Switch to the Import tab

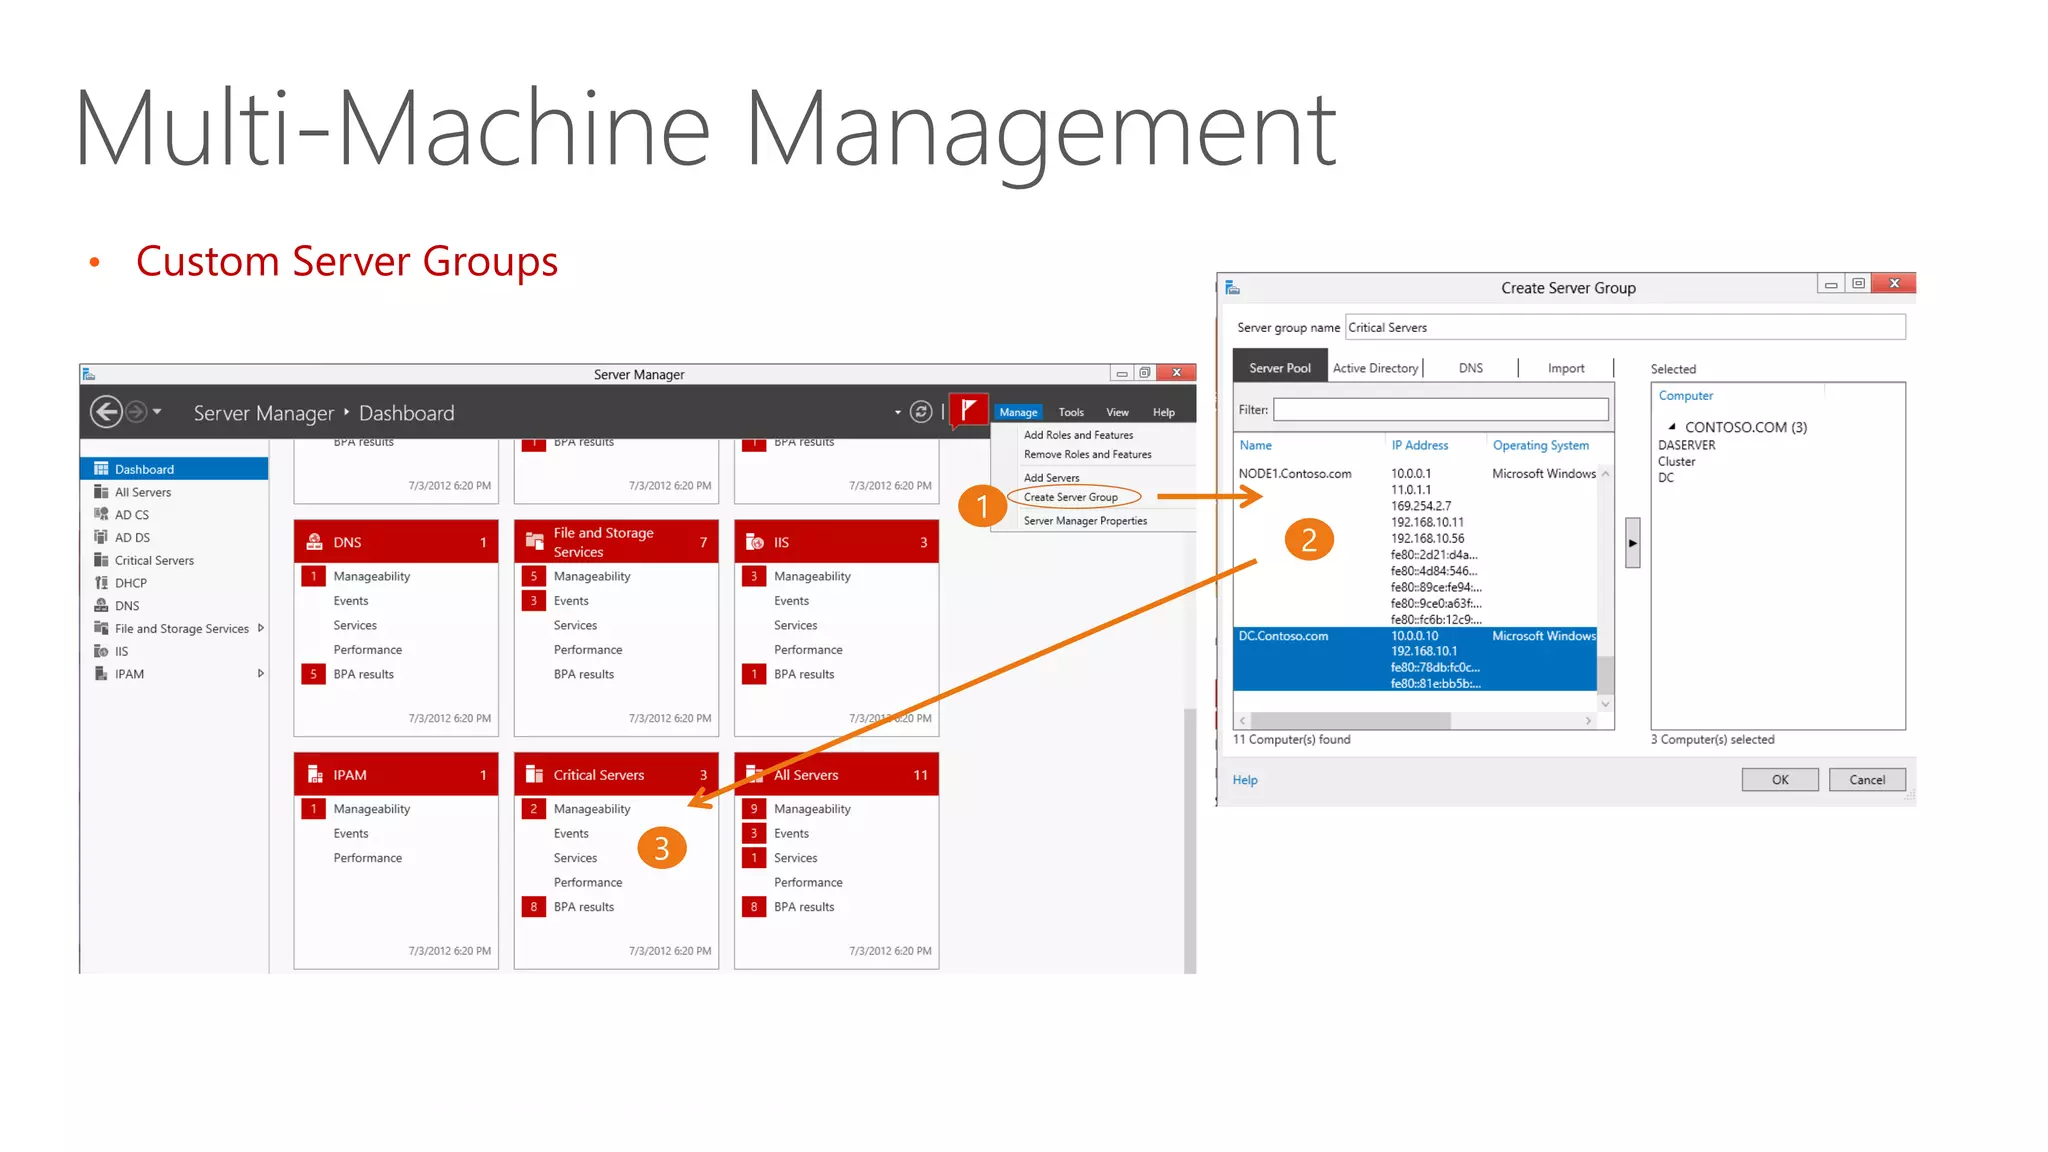point(1565,368)
